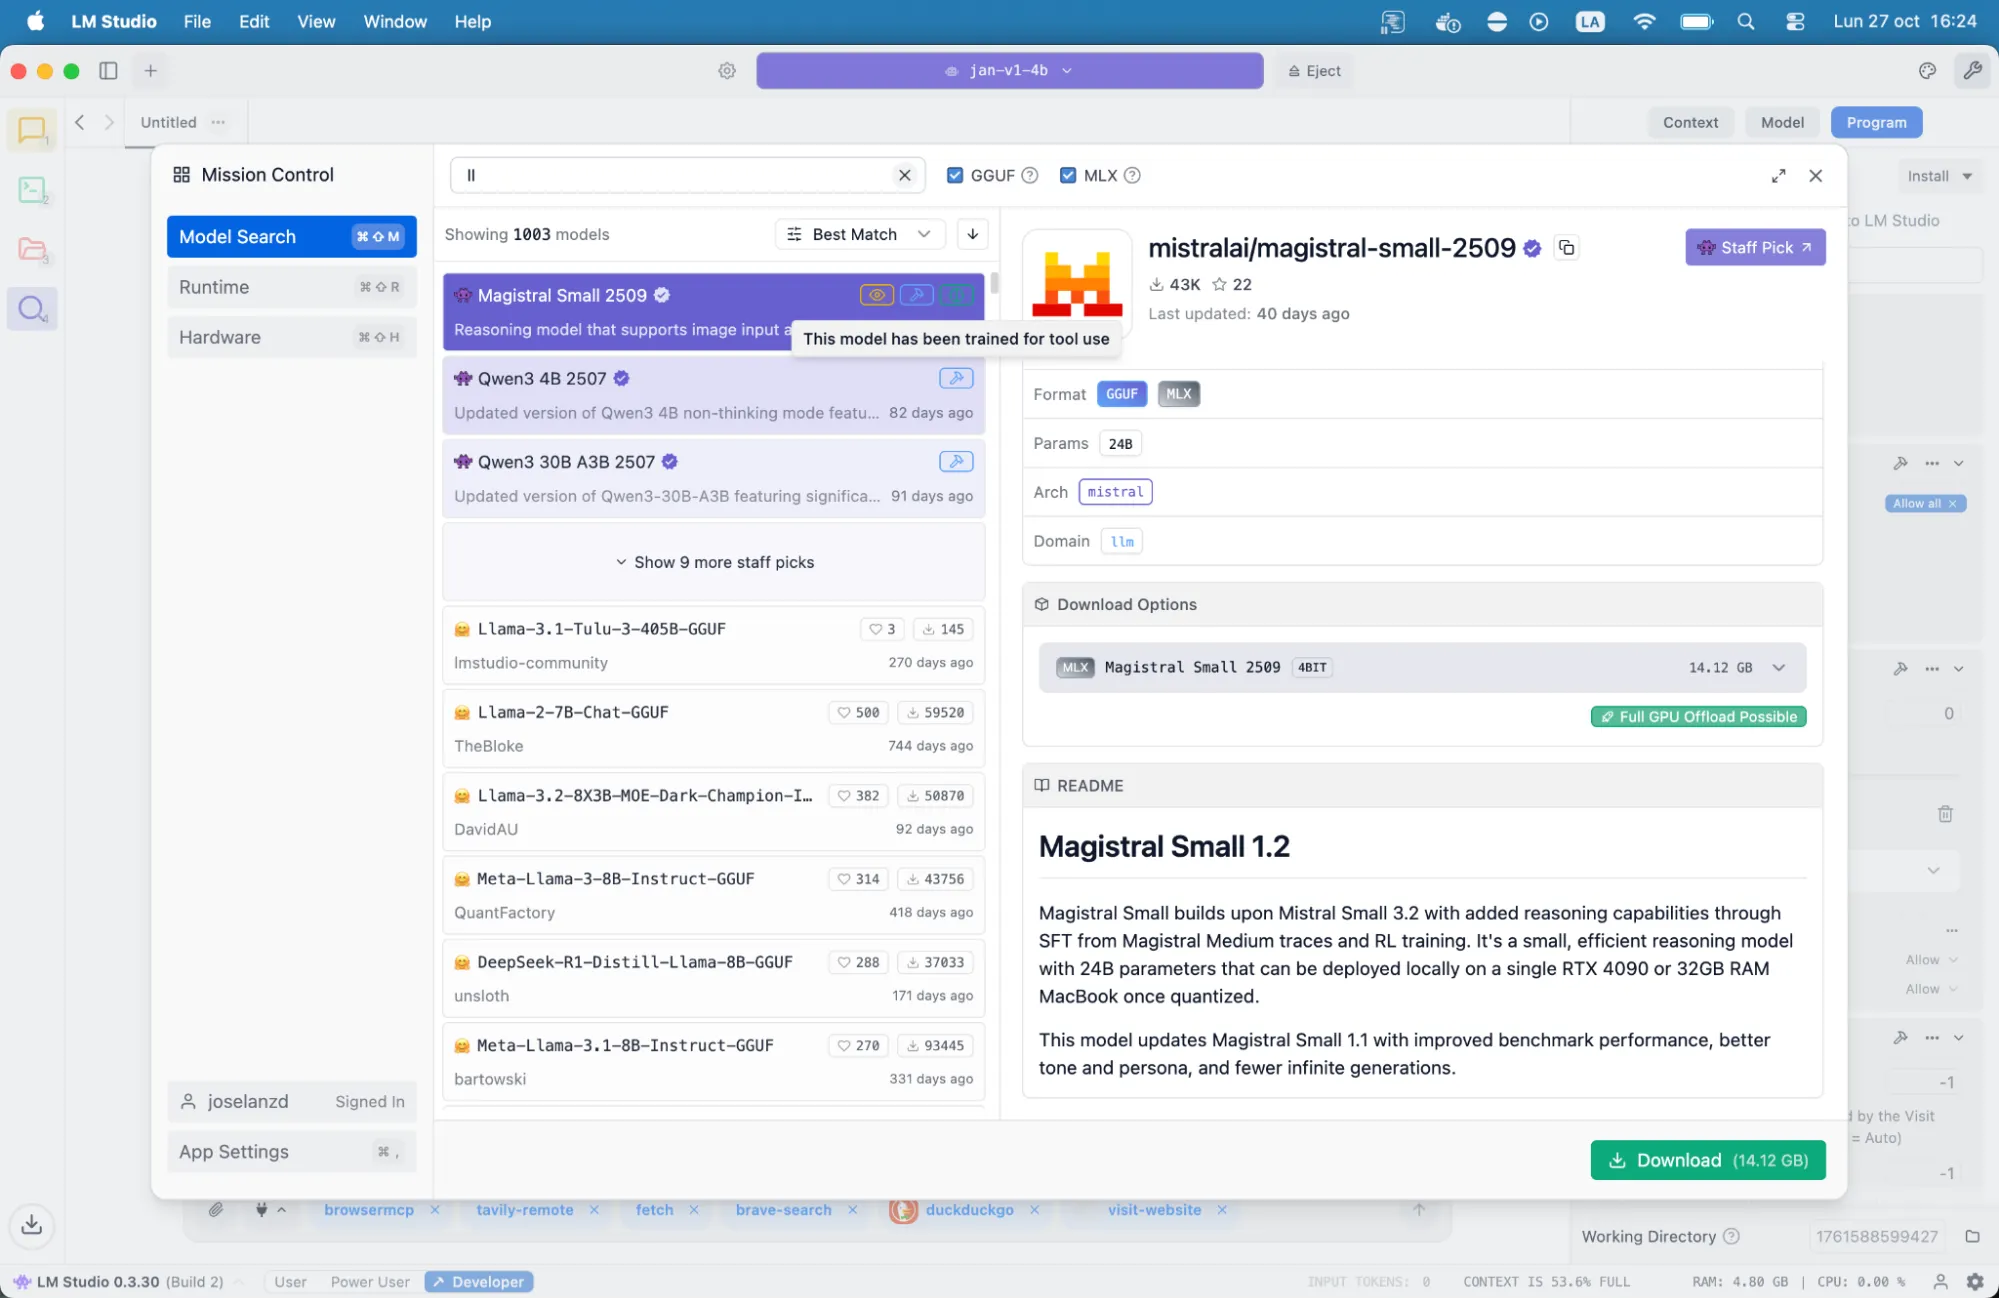Click the gear icon beside model selector
Viewport: 1999px width, 1299px height.
click(727, 71)
